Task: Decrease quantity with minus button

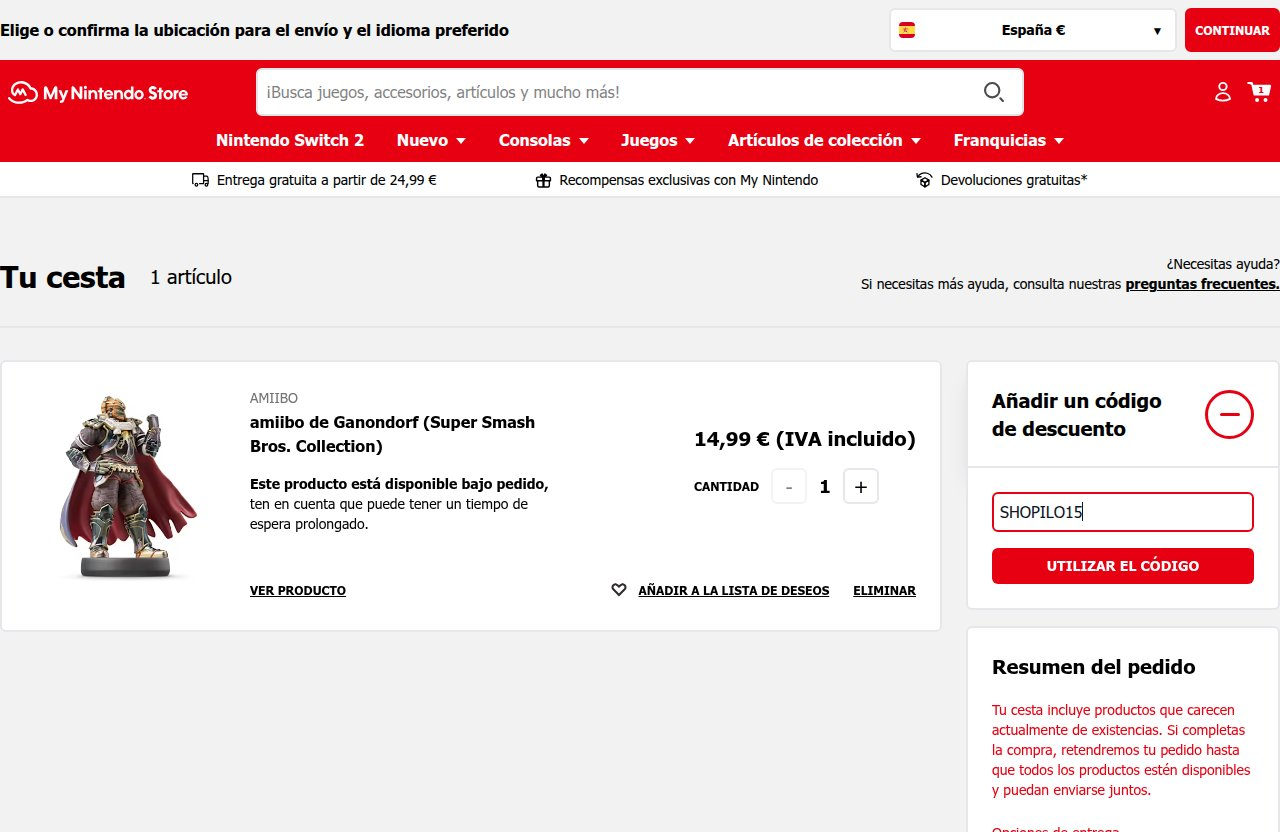Action: (x=789, y=487)
